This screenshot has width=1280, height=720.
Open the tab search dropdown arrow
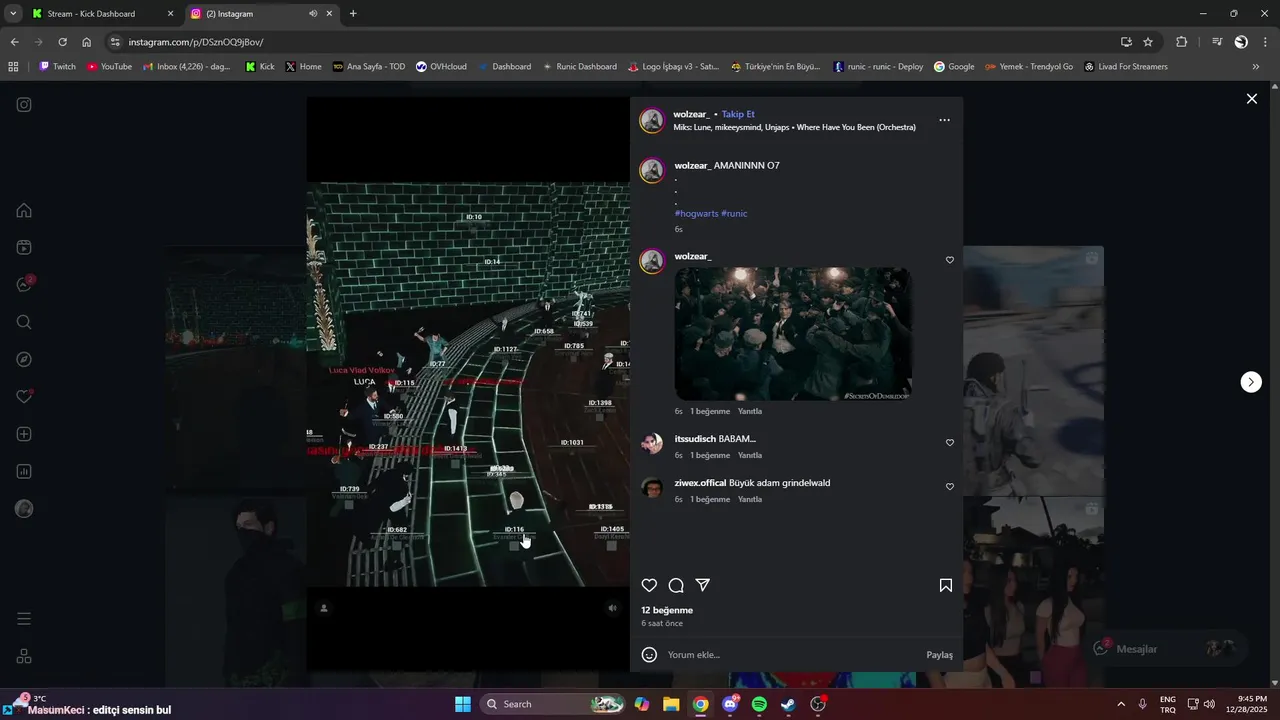point(13,14)
